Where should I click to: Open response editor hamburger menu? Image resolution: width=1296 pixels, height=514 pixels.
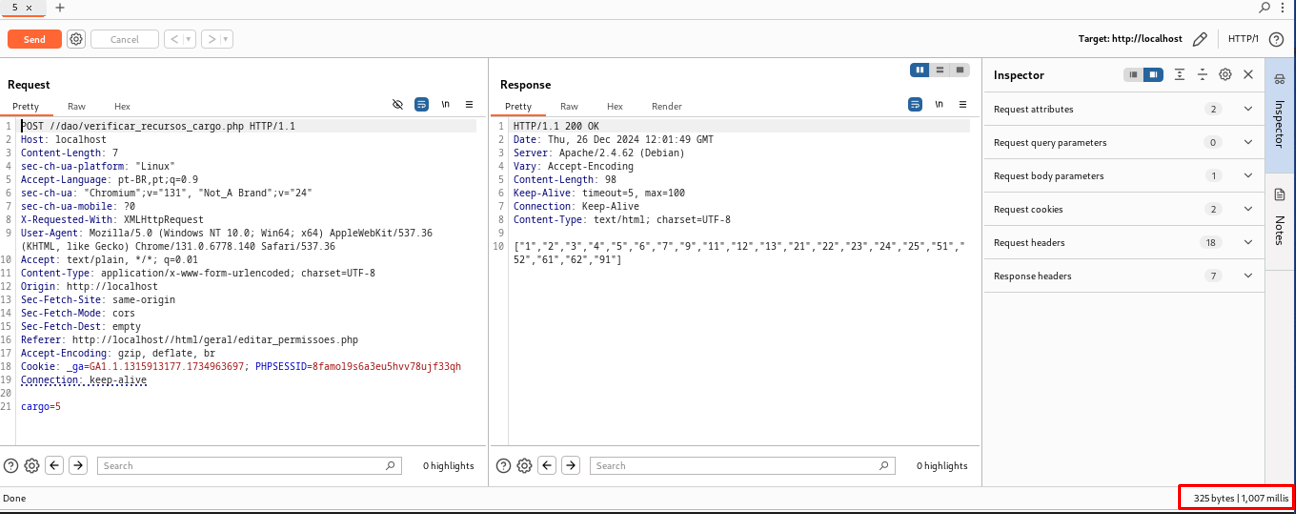(963, 104)
